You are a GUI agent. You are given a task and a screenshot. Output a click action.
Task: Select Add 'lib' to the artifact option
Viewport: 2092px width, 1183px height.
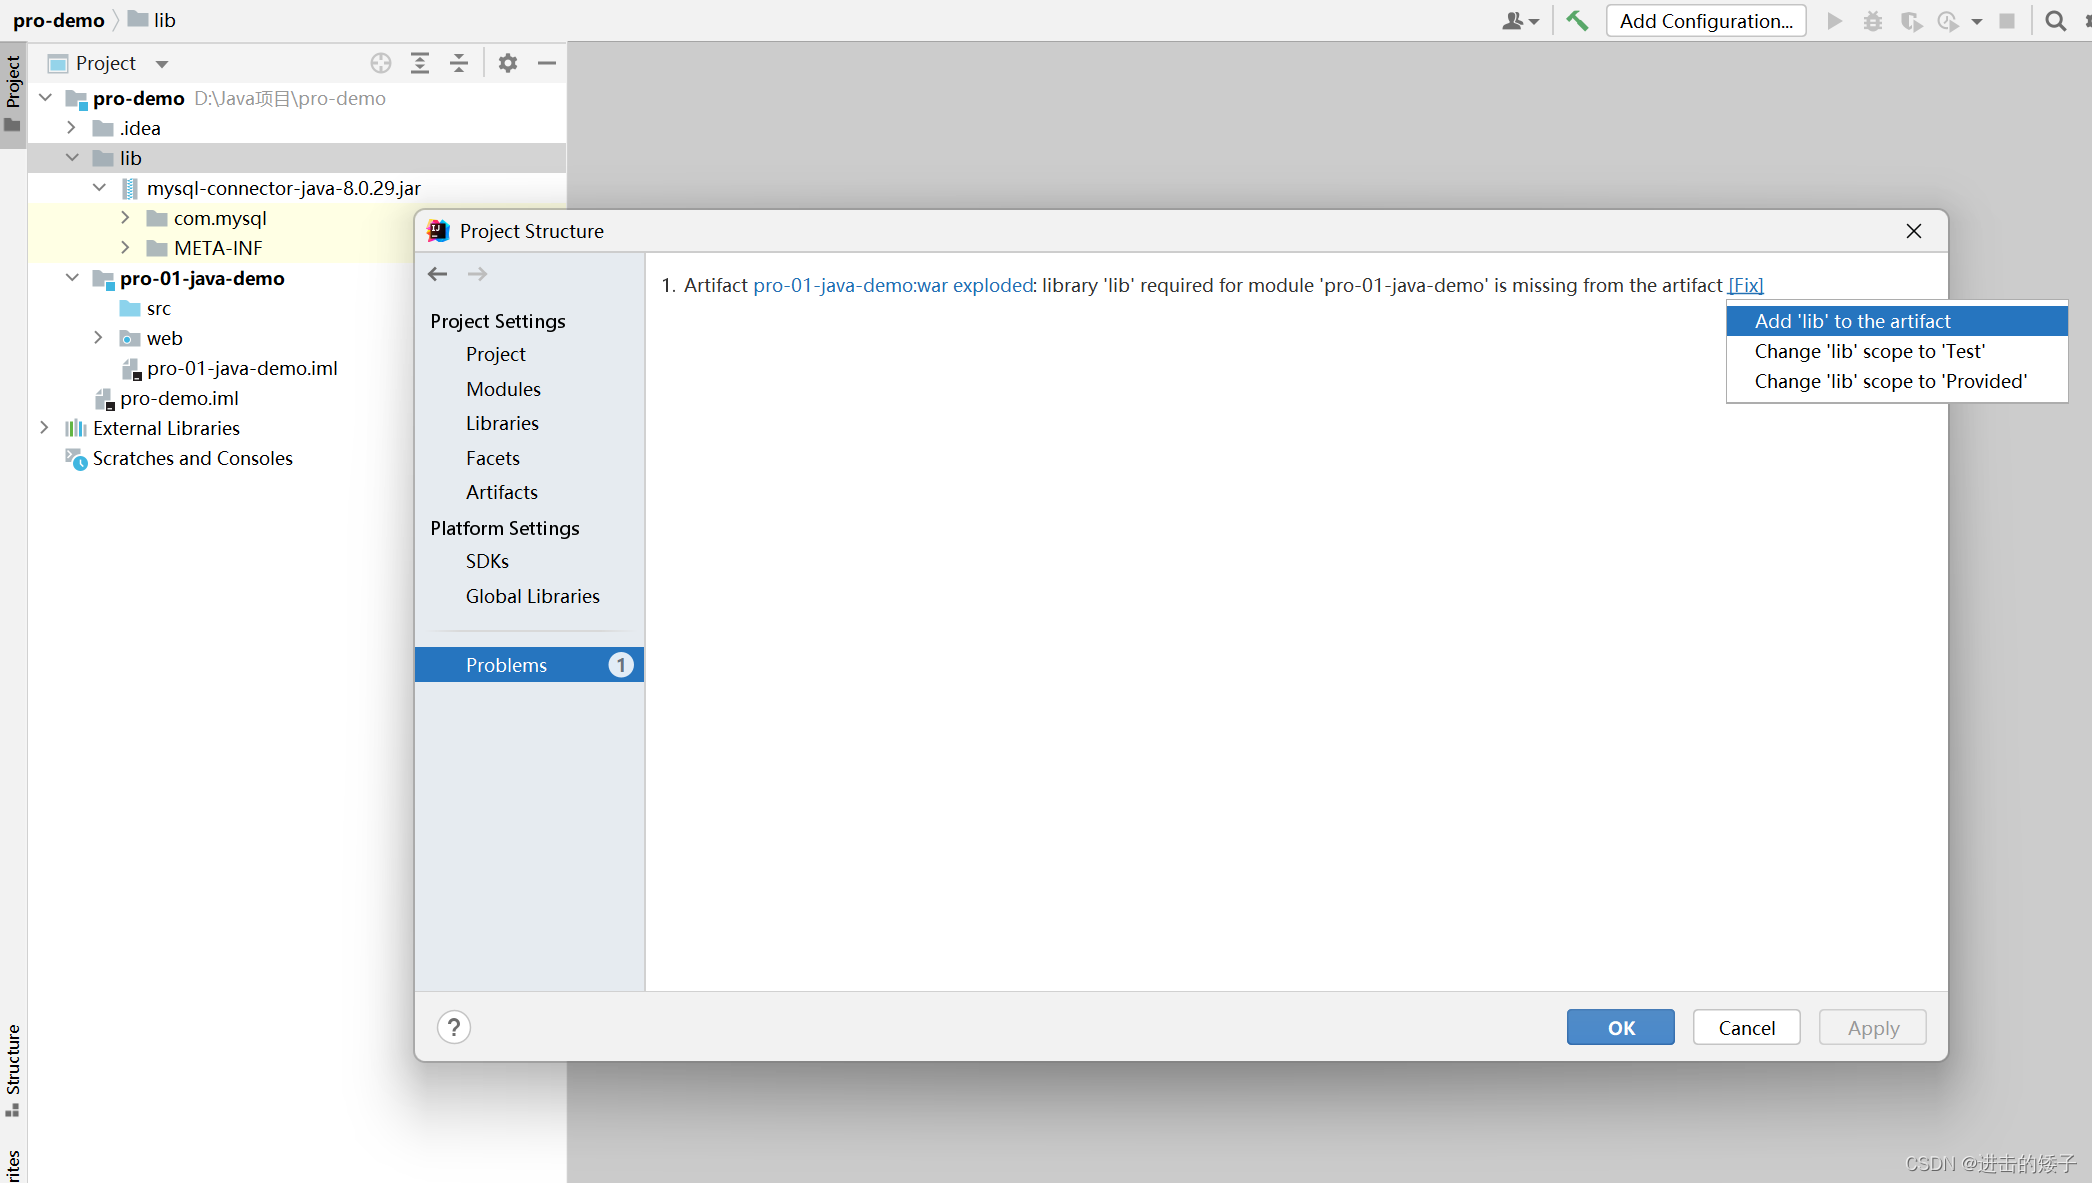1852,321
